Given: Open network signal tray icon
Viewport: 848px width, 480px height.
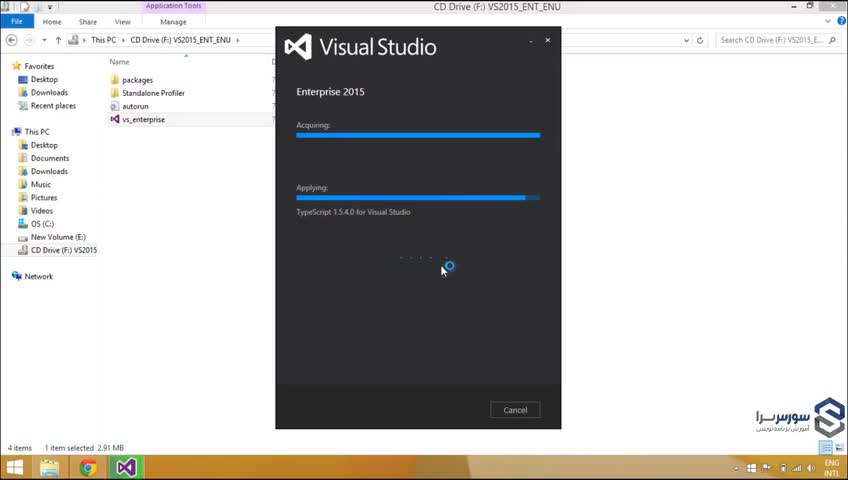Looking at the screenshot, I should 797,468.
